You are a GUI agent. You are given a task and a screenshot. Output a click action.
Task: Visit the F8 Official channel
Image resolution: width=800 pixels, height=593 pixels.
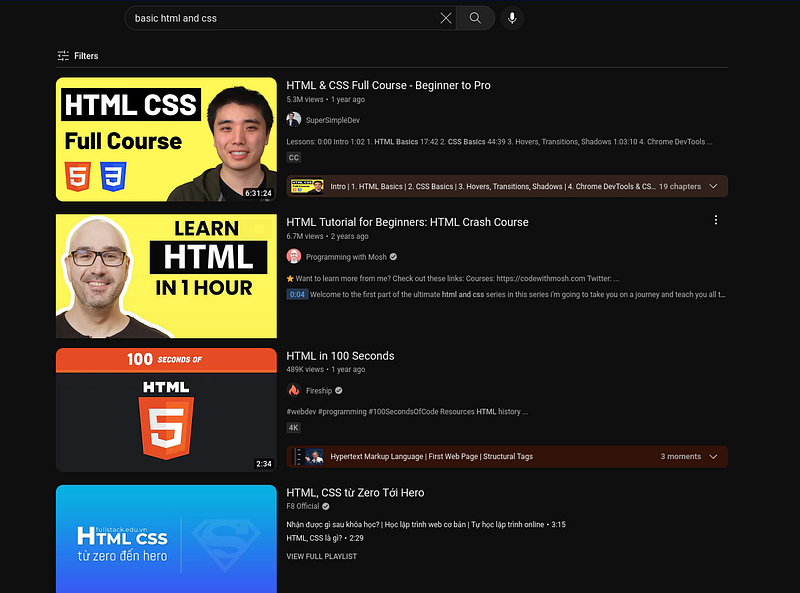click(x=303, y=506)
